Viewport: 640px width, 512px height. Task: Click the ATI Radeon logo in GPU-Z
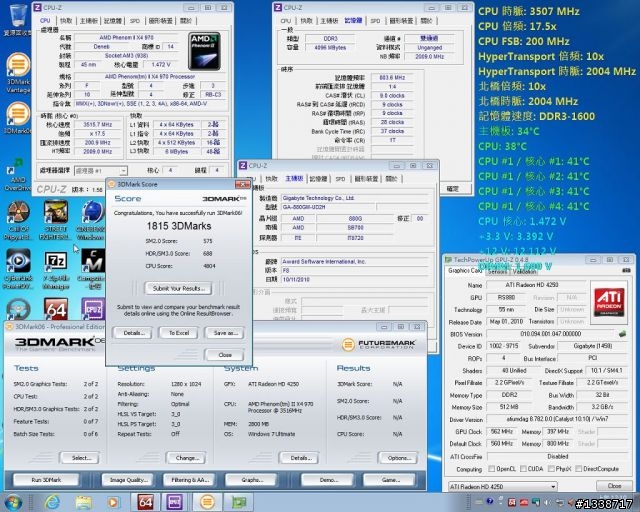click(609, 302)
